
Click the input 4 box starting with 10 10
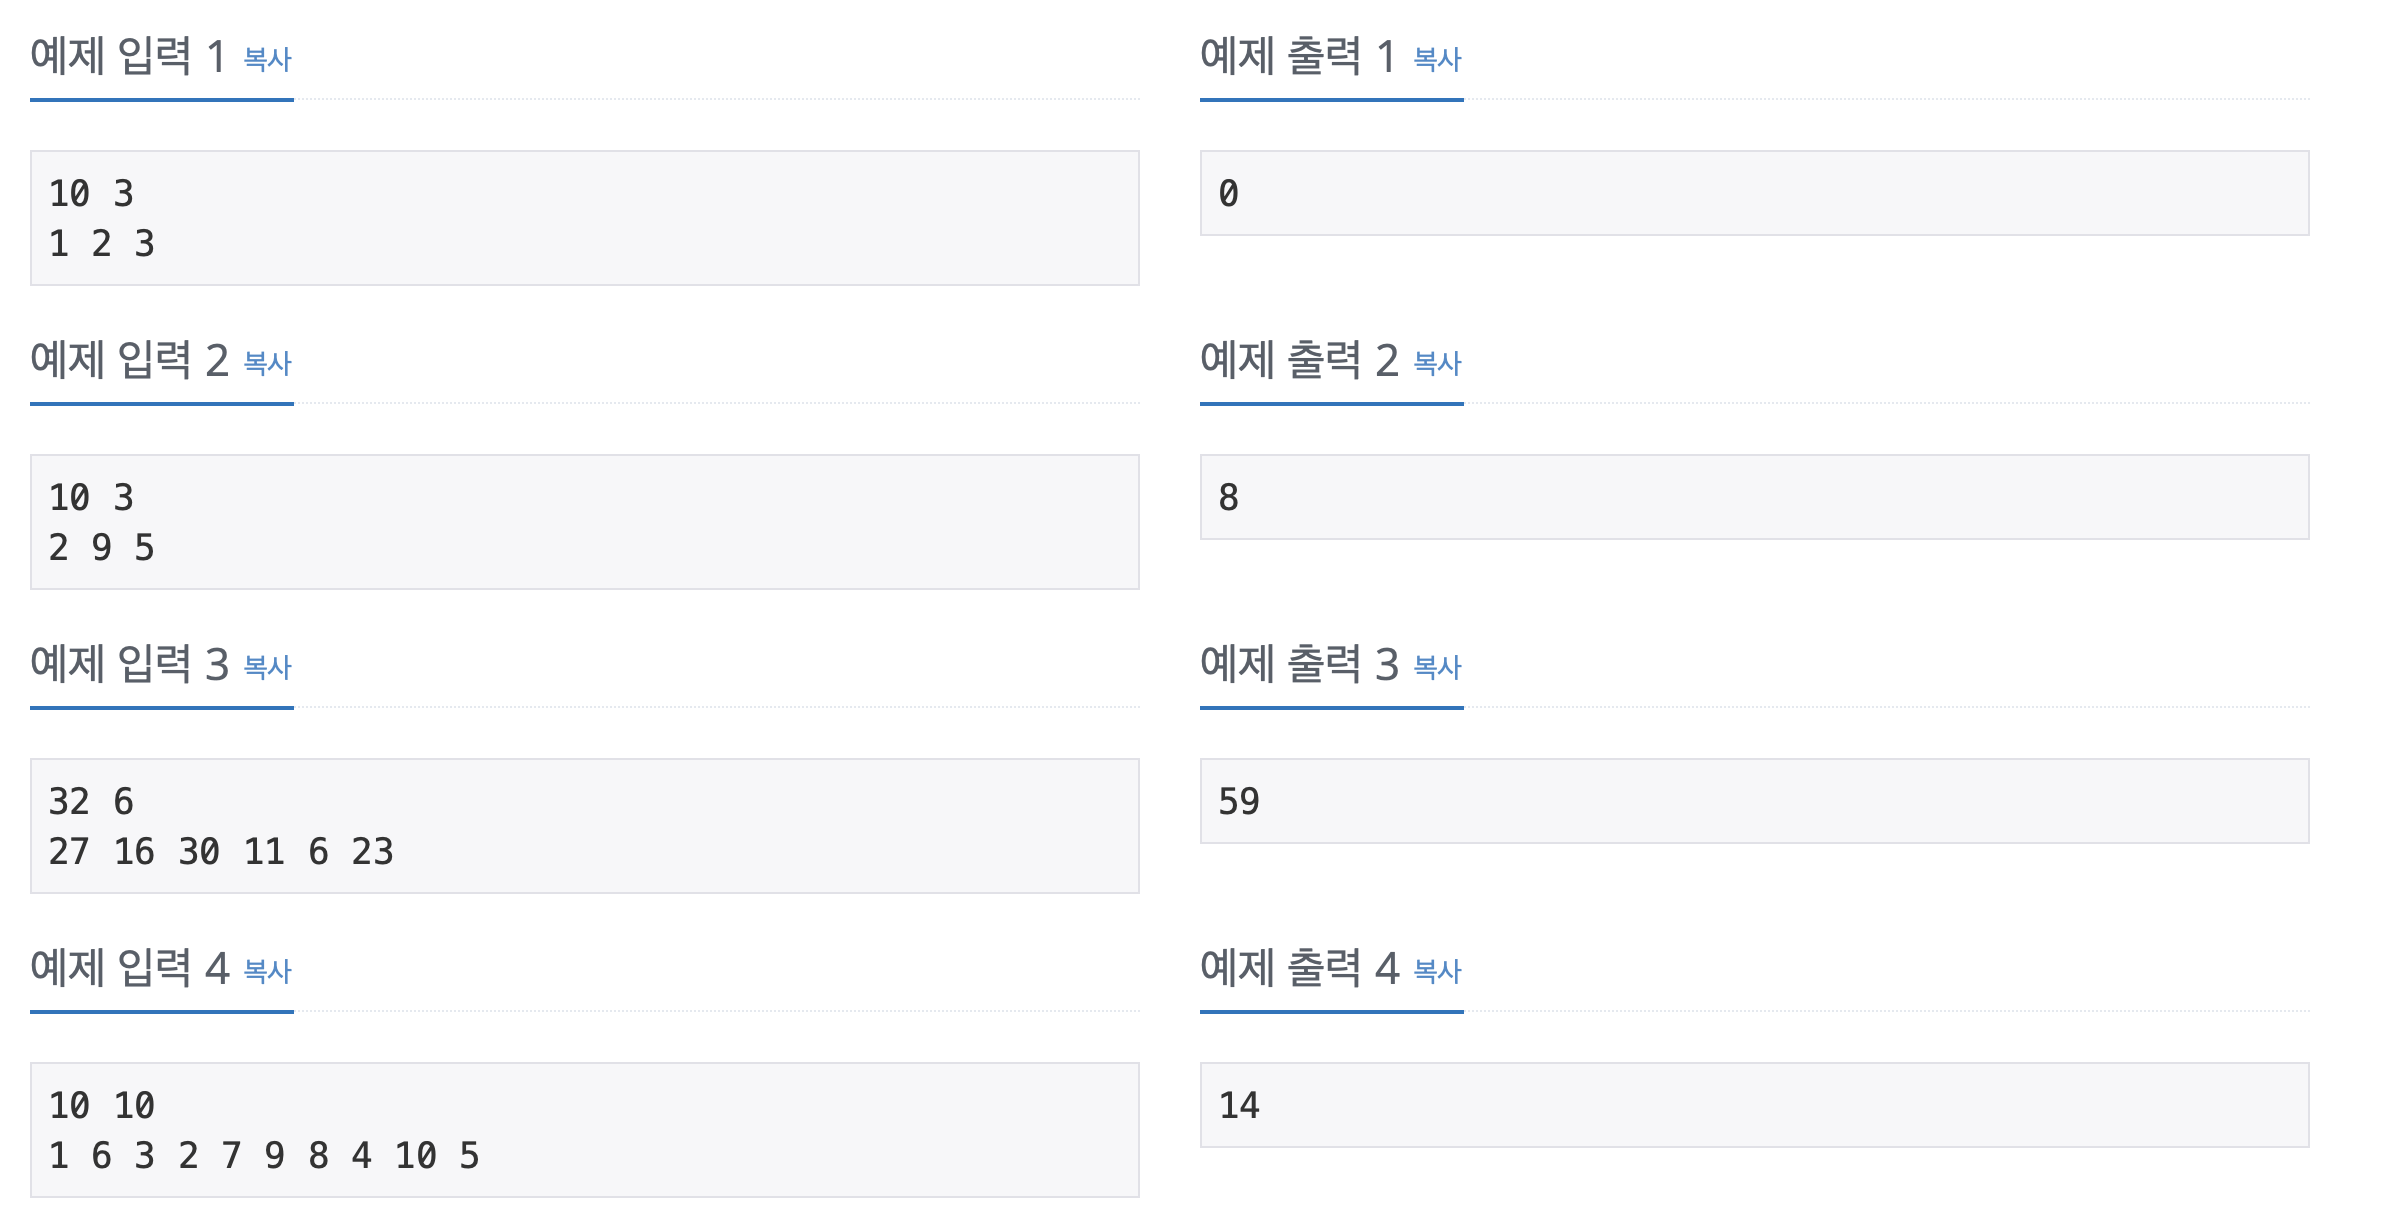point(585,1130)
